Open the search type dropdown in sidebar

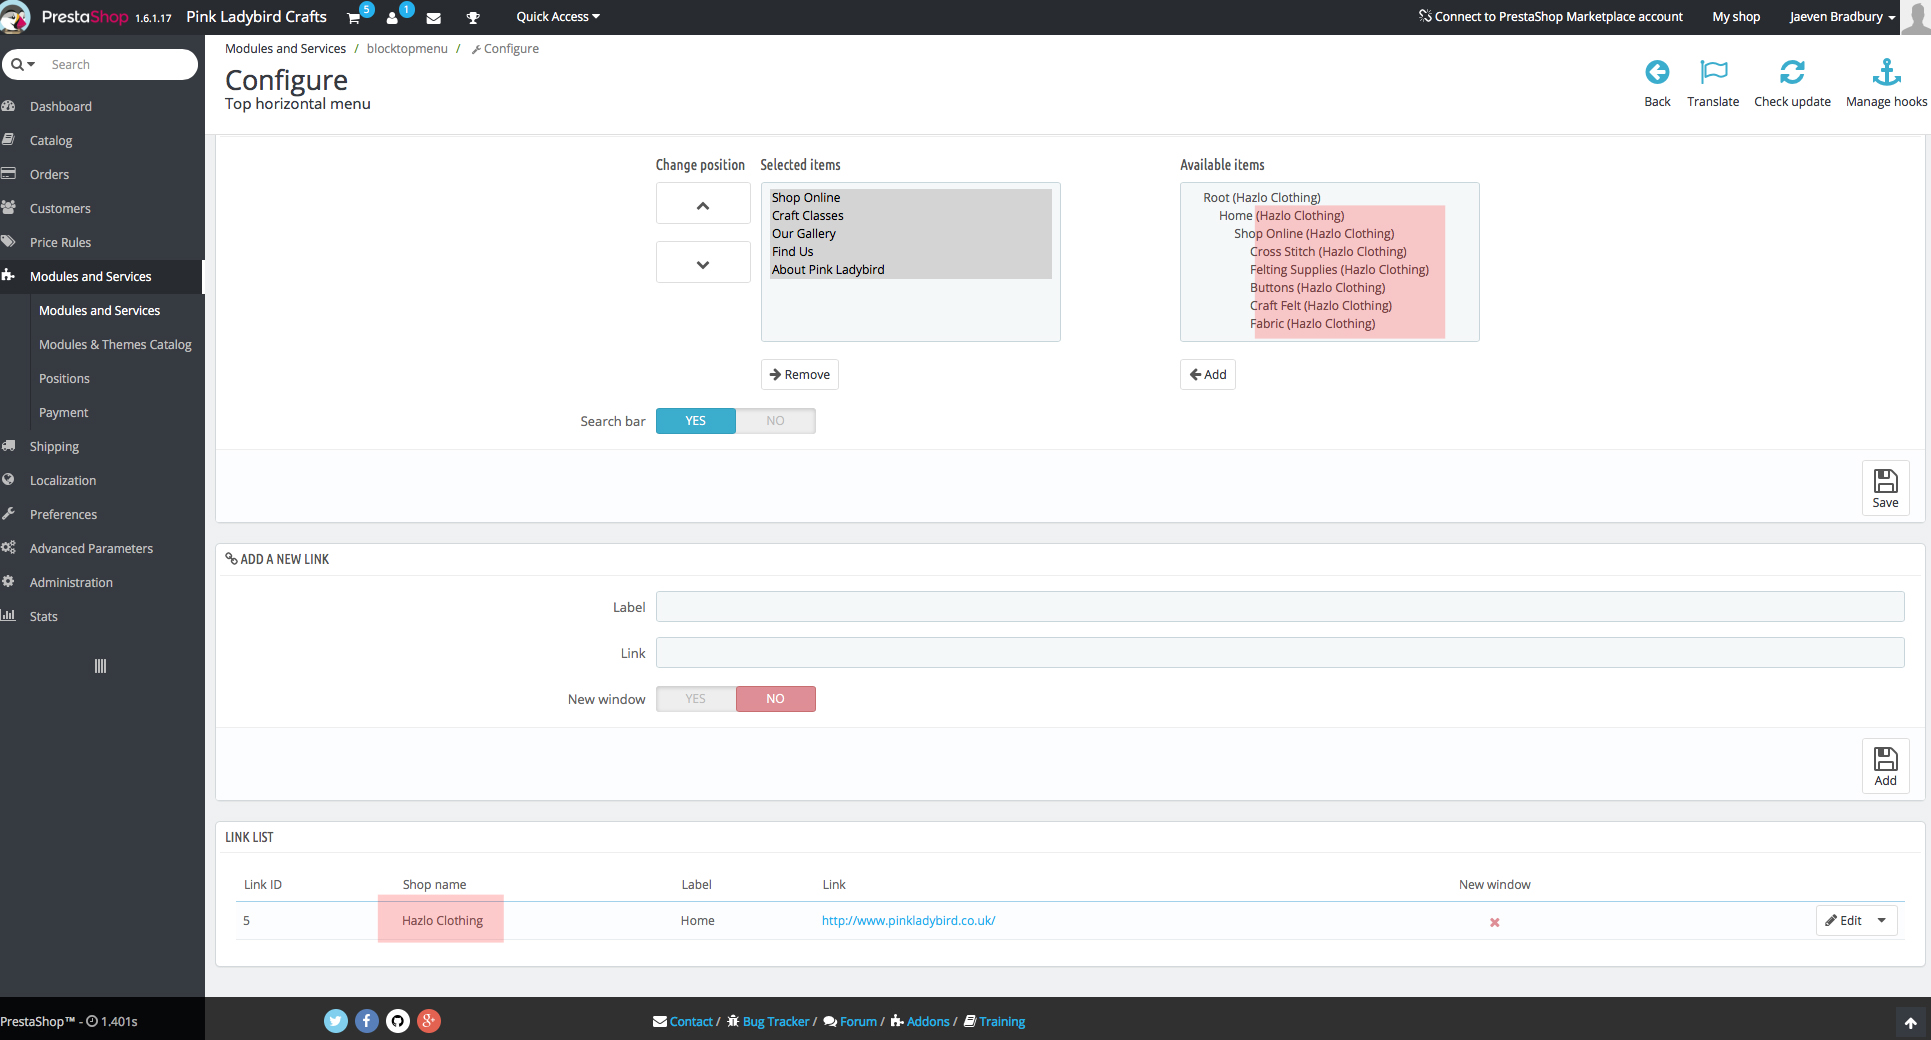23,64
